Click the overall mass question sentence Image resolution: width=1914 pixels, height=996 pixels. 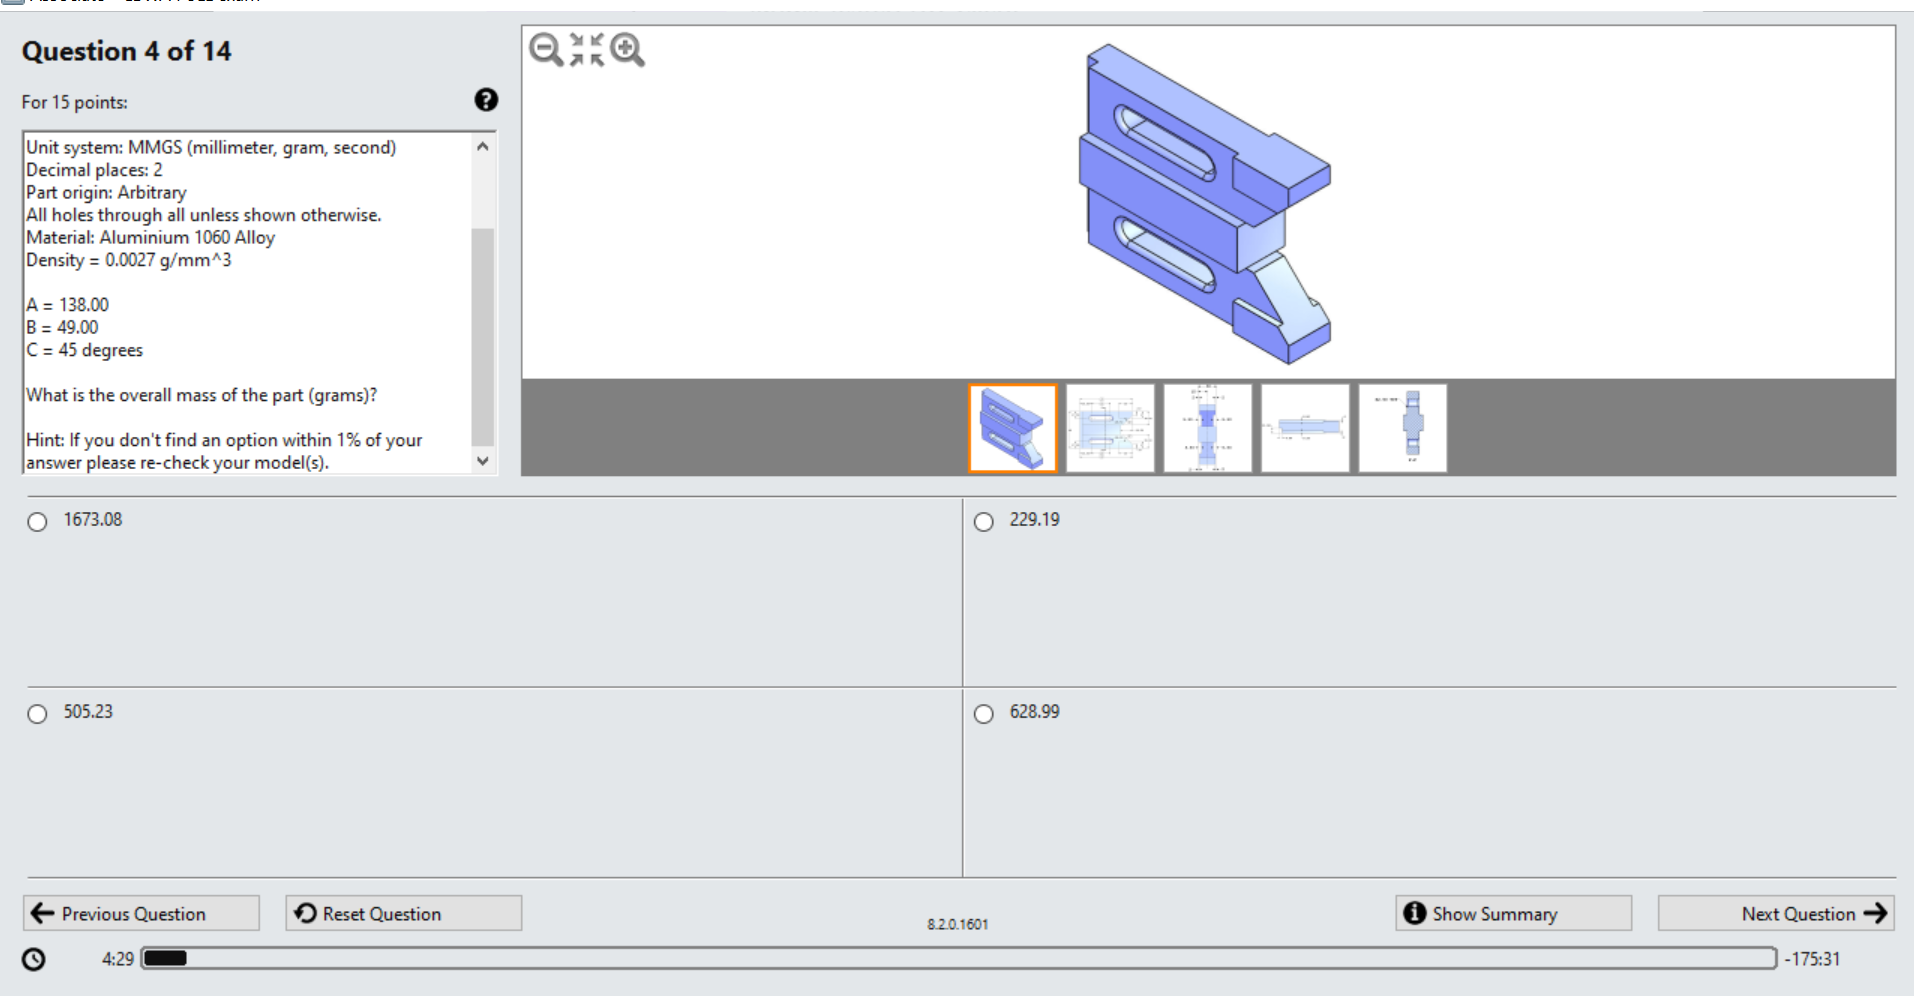tap(202, 395)
